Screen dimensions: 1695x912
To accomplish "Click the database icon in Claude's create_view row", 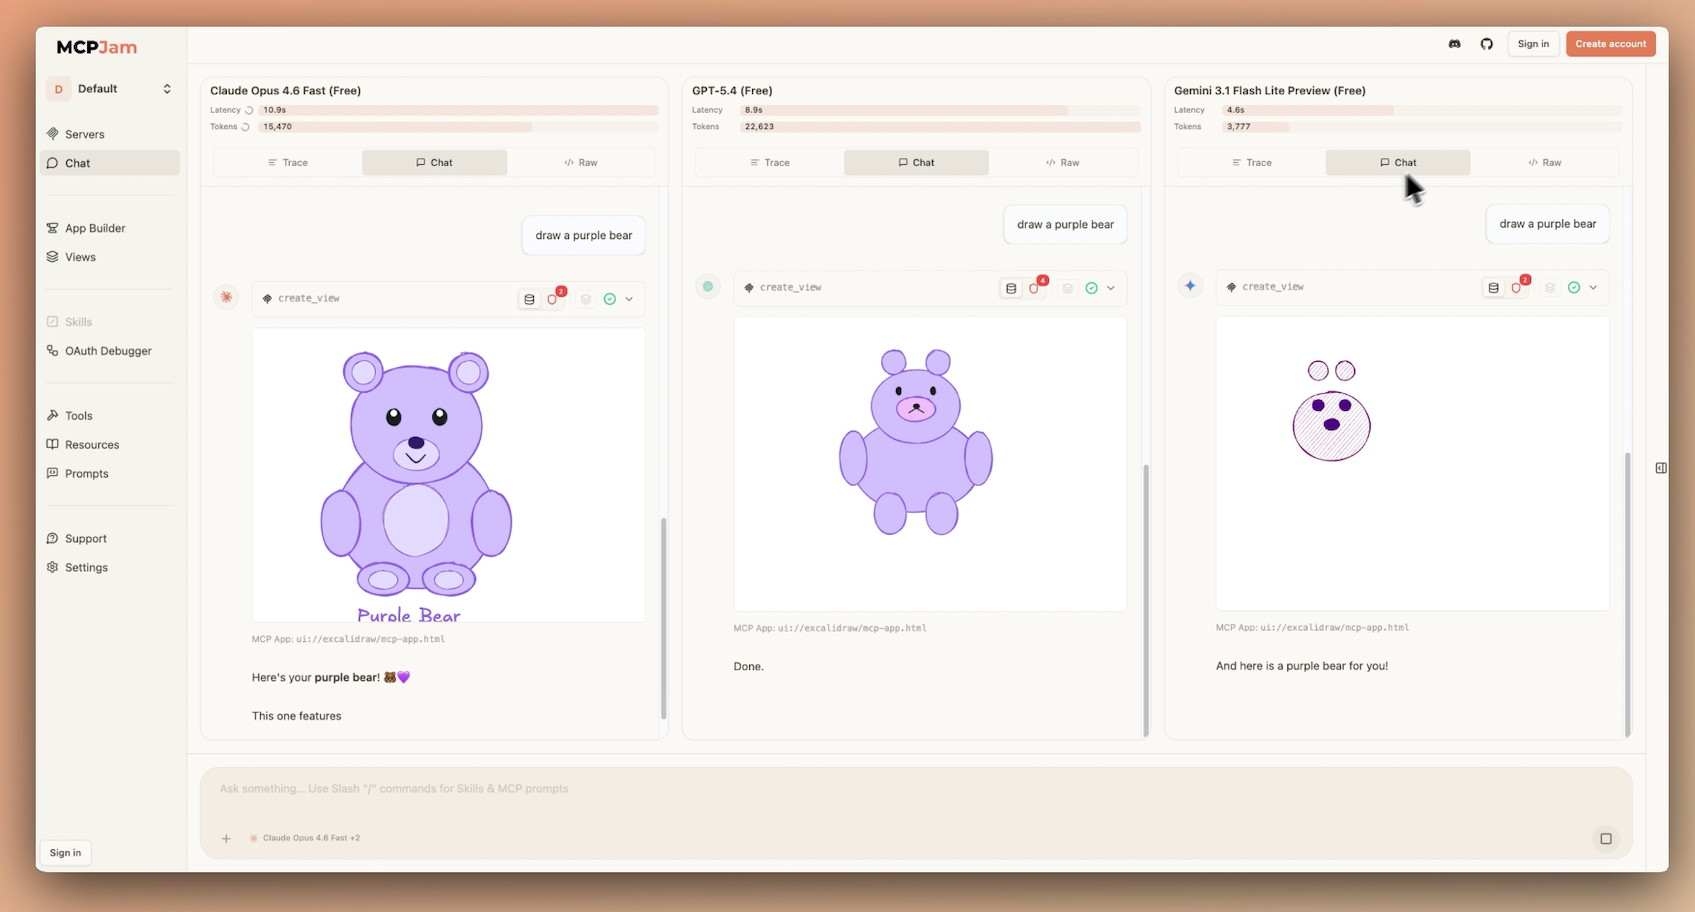I will pyautogui.click(x=529, y=299).
